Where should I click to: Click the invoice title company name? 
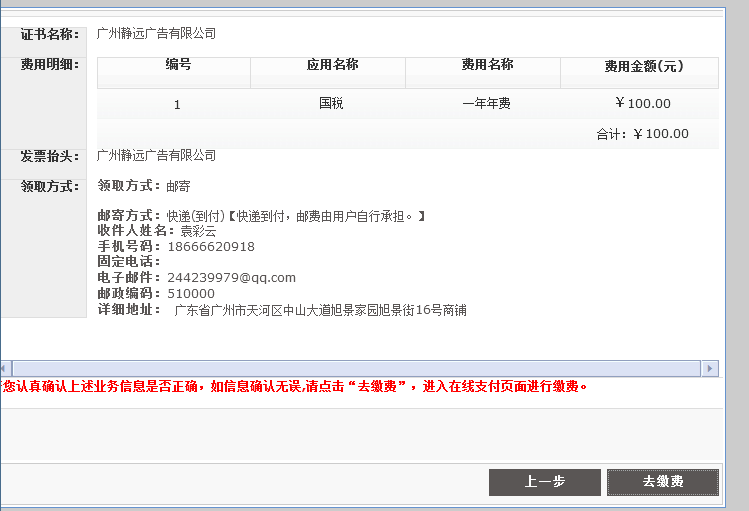tap(156, 155)
